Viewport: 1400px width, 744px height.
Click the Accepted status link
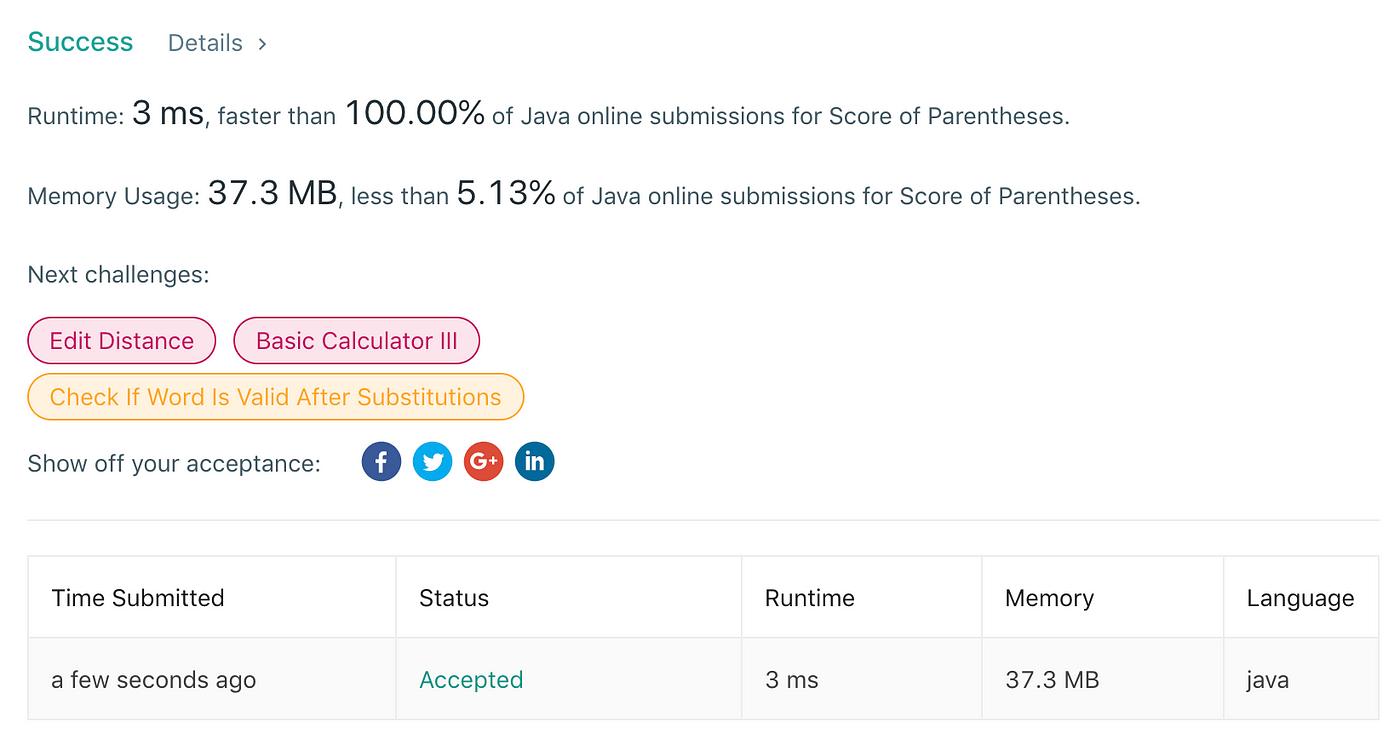tap(471, 680)
